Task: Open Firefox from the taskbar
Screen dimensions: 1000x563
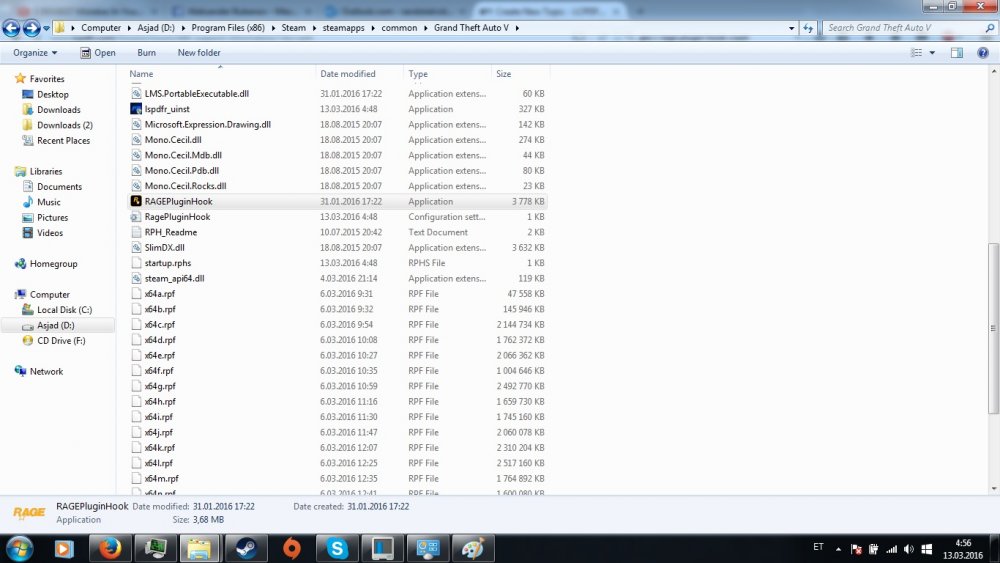Action: tap(110, 548)
